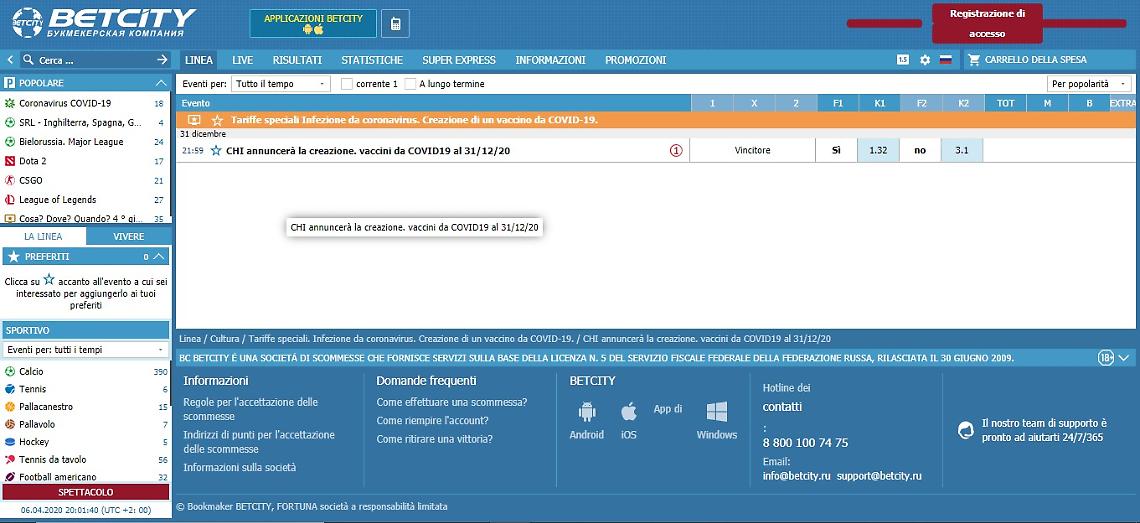Click the APPLICAZIONI BETCITY button
The height and width of the screenshot is (523, 1140).
(x=313, y=23)
